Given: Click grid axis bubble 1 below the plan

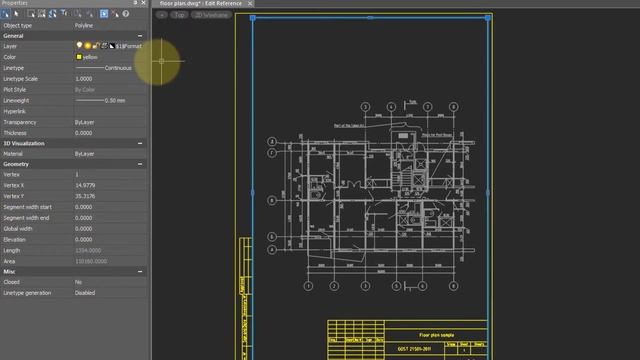Looking at the screenshot, I should click(x=308, y=286).
